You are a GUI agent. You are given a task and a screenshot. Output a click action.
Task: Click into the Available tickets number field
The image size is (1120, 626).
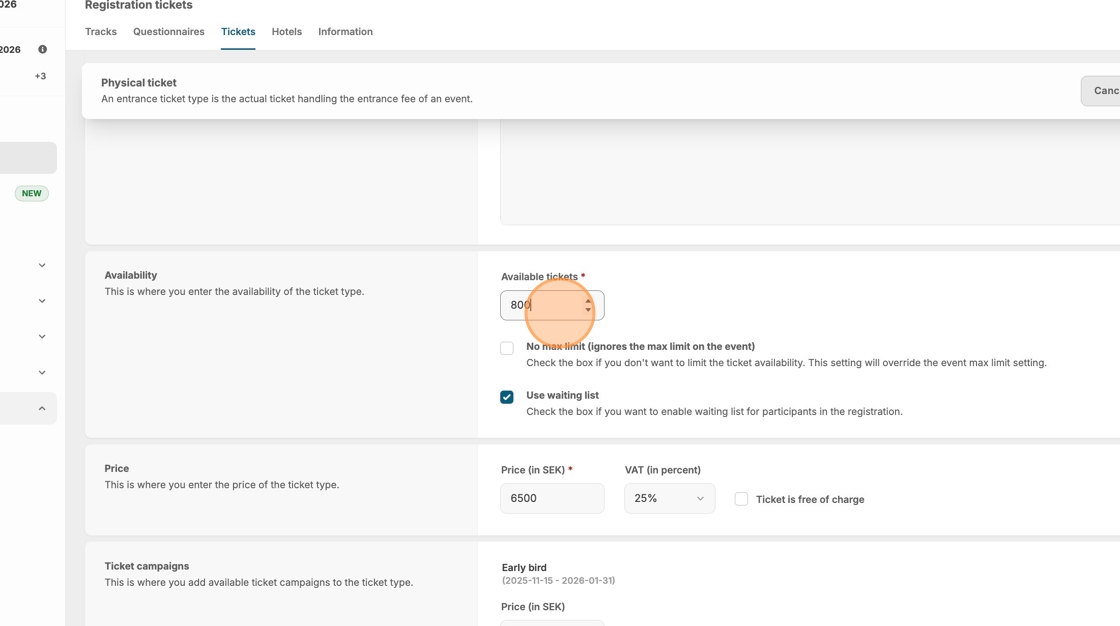pyautogui.click(x=540, y=305)
